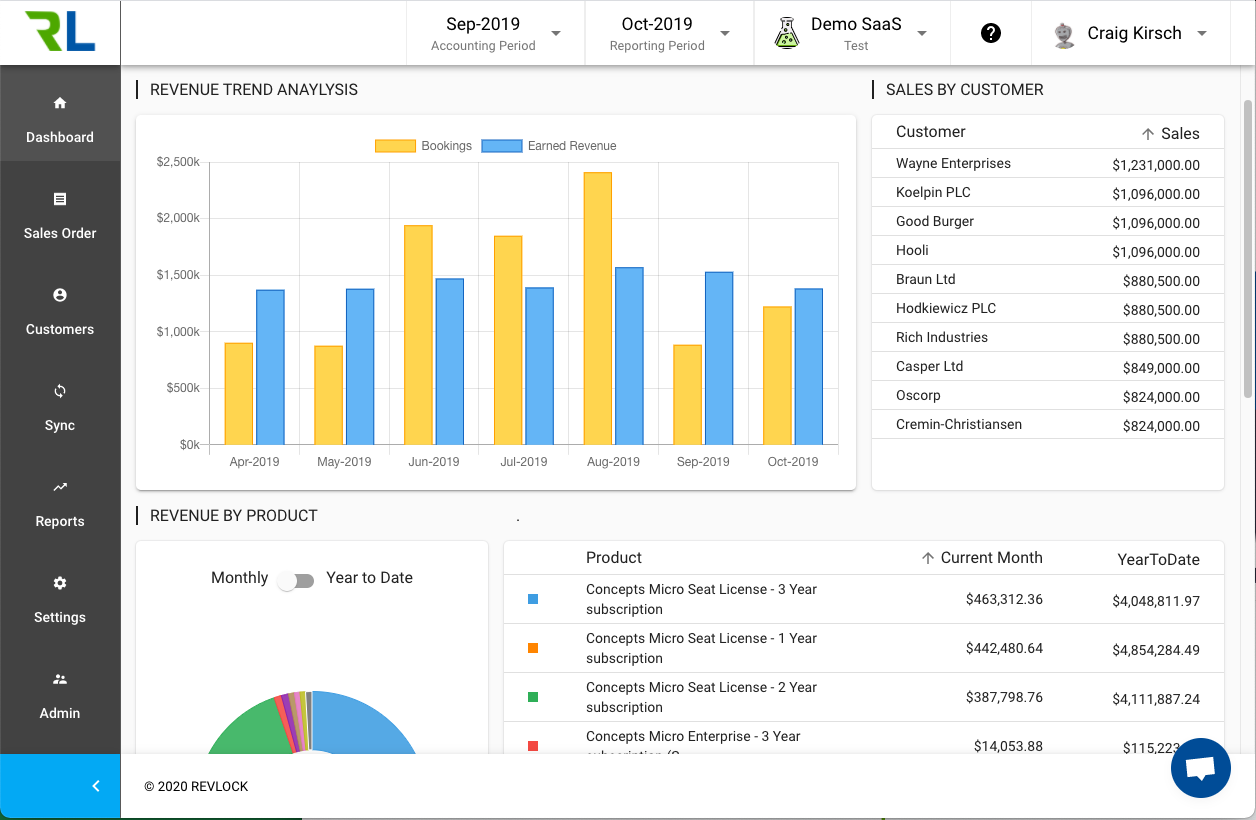Open the Craig Kirsch user menu arrow
Screen dimensions: 1256x820
click(x=1202, y=33)
